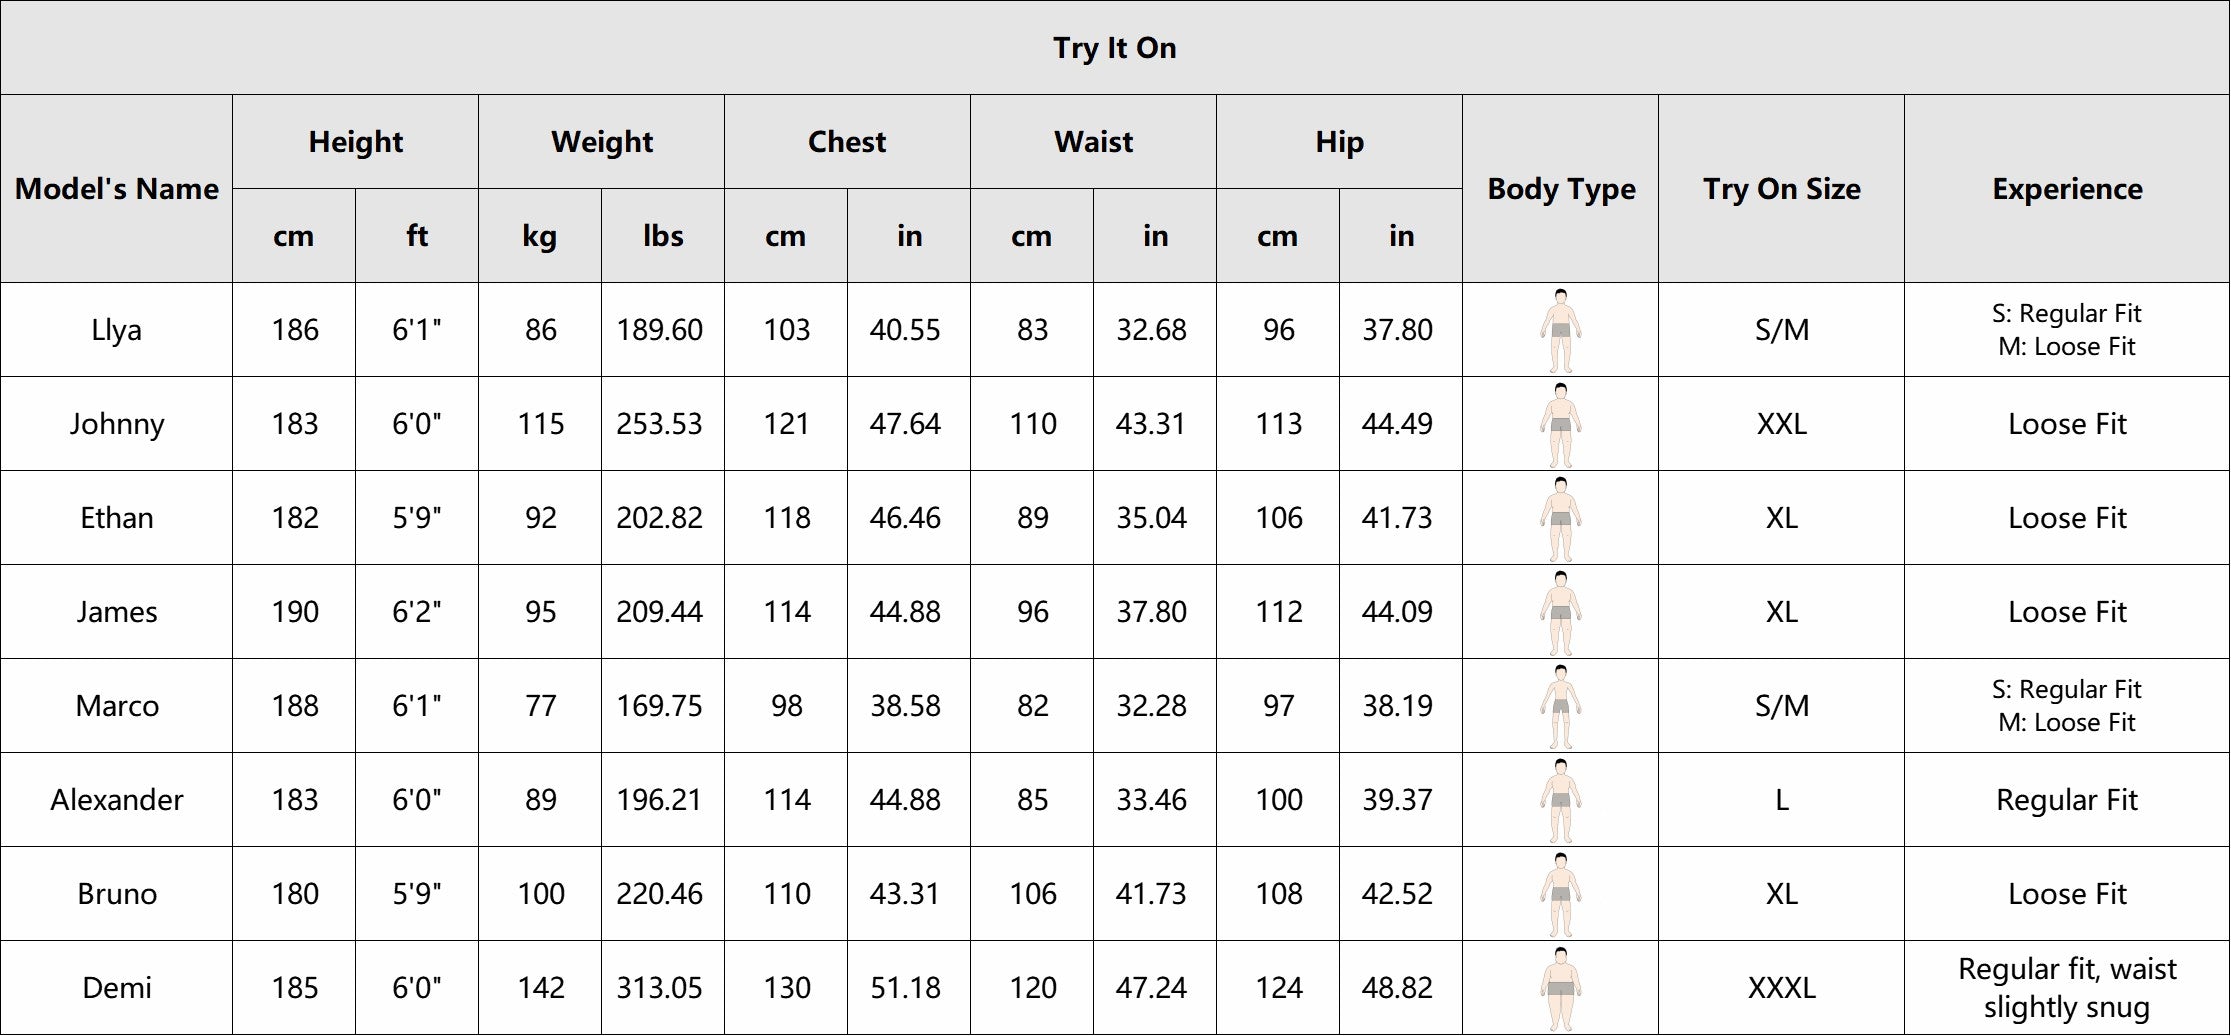Select the Chest header cell

(847, 142)
